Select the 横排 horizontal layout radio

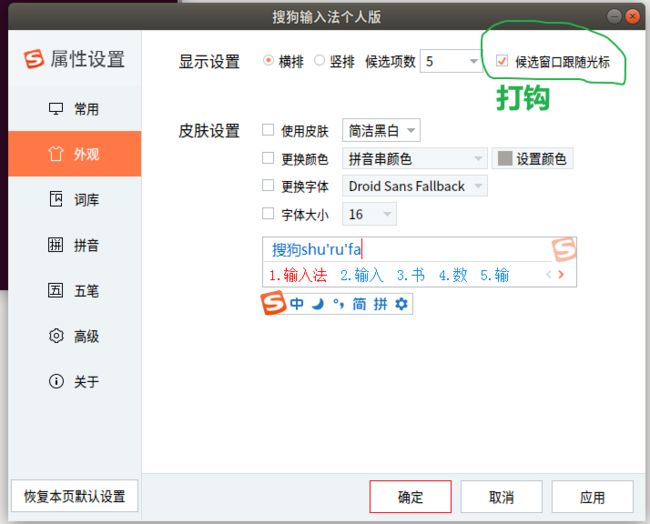pyautogui.click(x=268, y=61)
